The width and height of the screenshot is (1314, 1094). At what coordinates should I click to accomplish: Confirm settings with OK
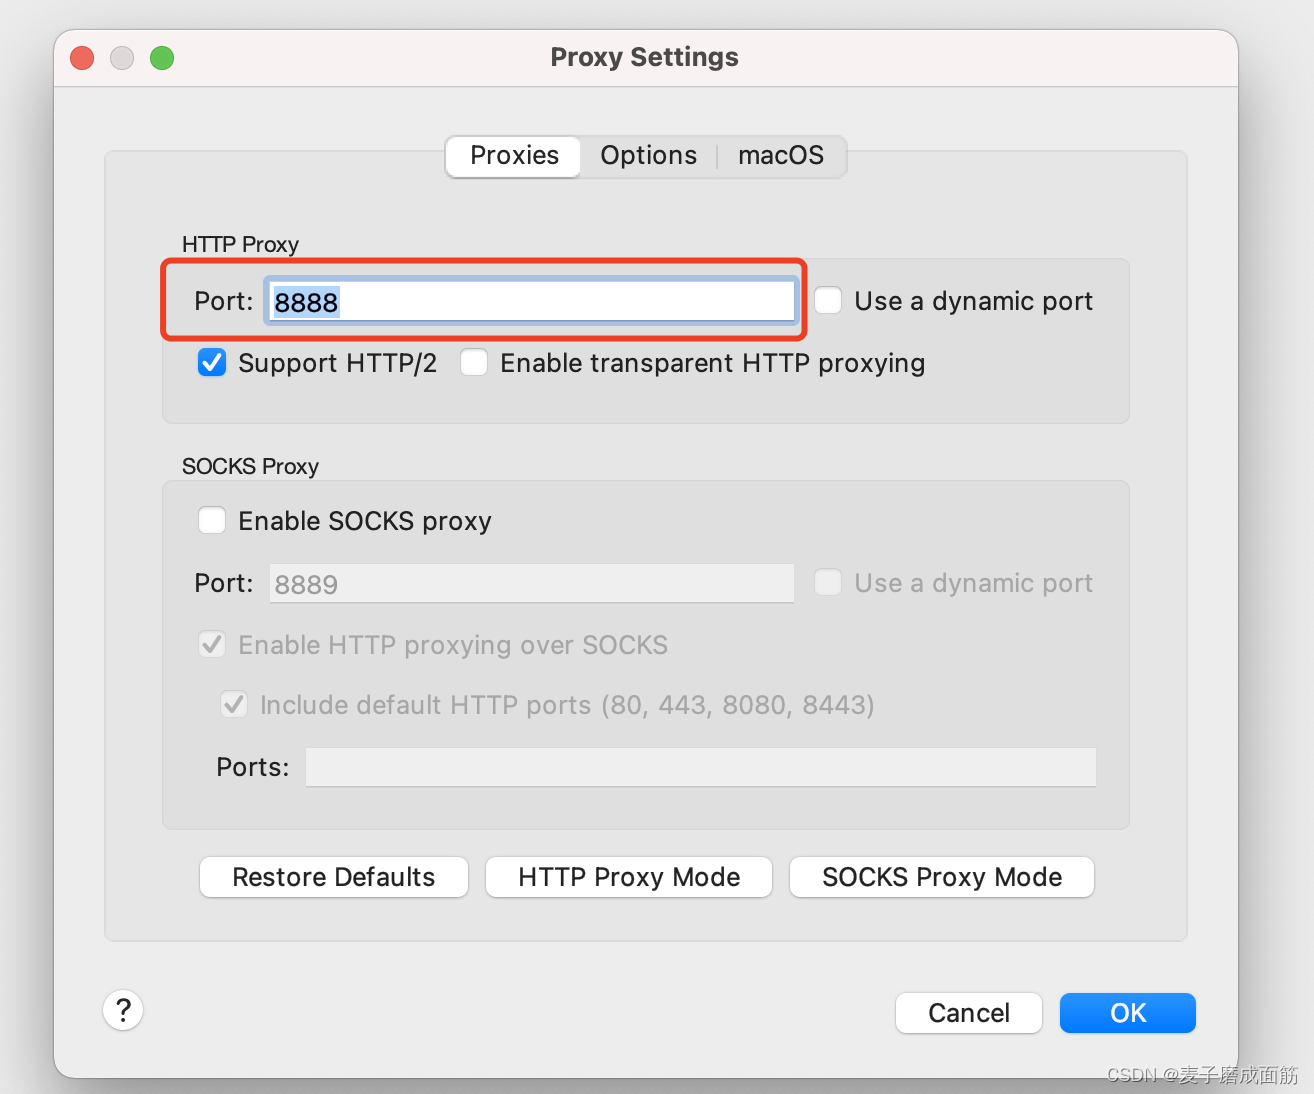(x=1128, y=1013)
